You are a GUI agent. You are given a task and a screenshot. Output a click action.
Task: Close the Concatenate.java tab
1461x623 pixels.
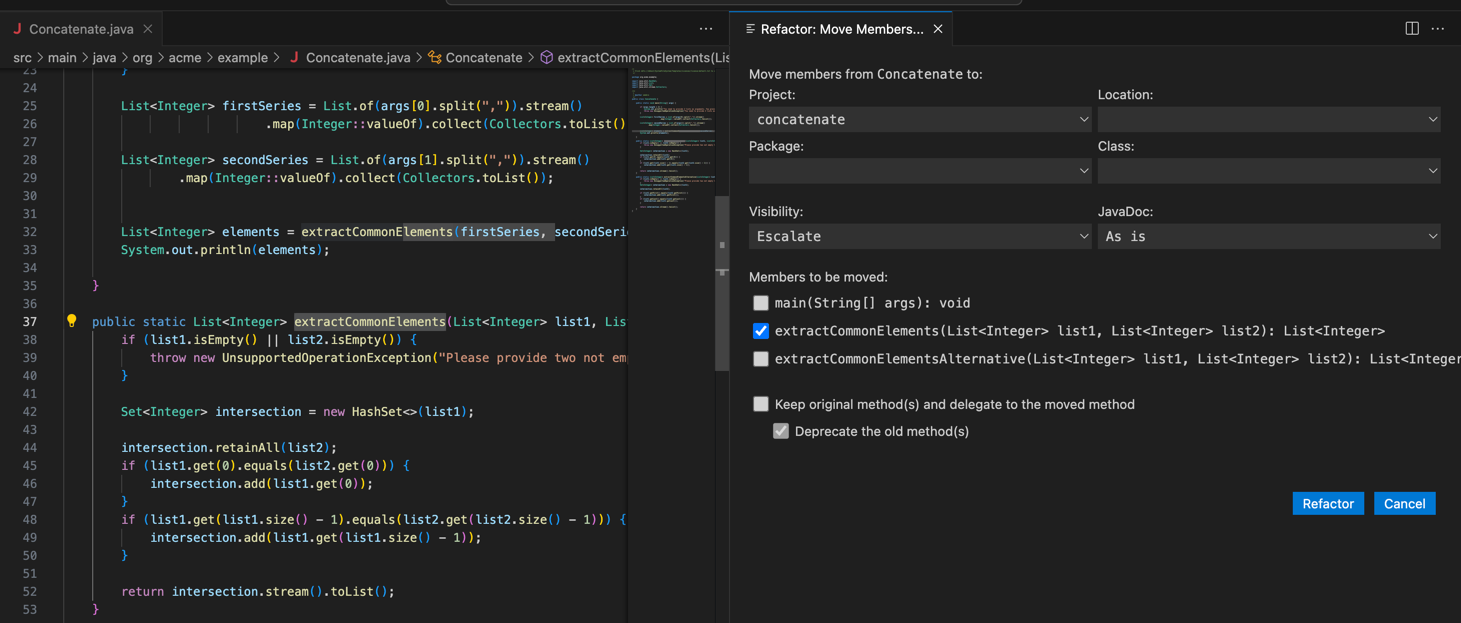pyautogui.click(x=148, y=29)
